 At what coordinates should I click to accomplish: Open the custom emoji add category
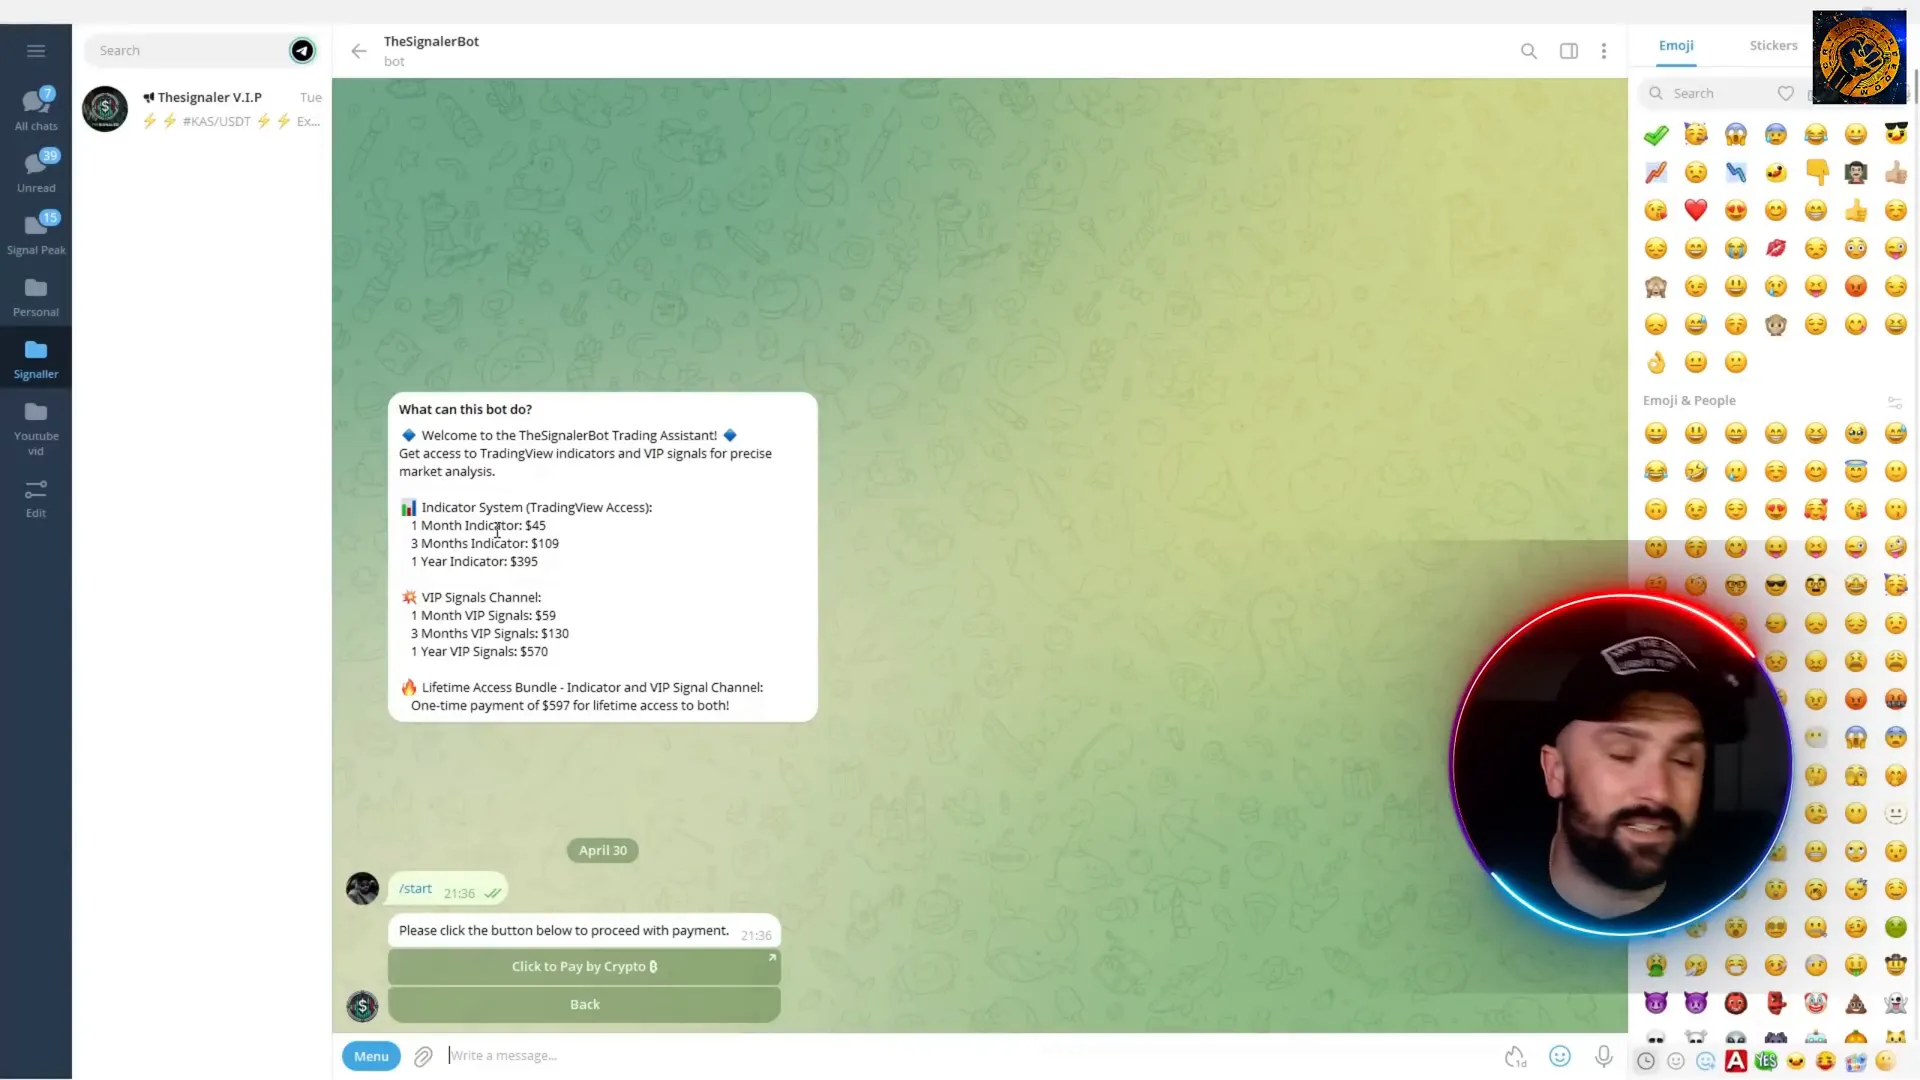[x=1706, y=1061]
